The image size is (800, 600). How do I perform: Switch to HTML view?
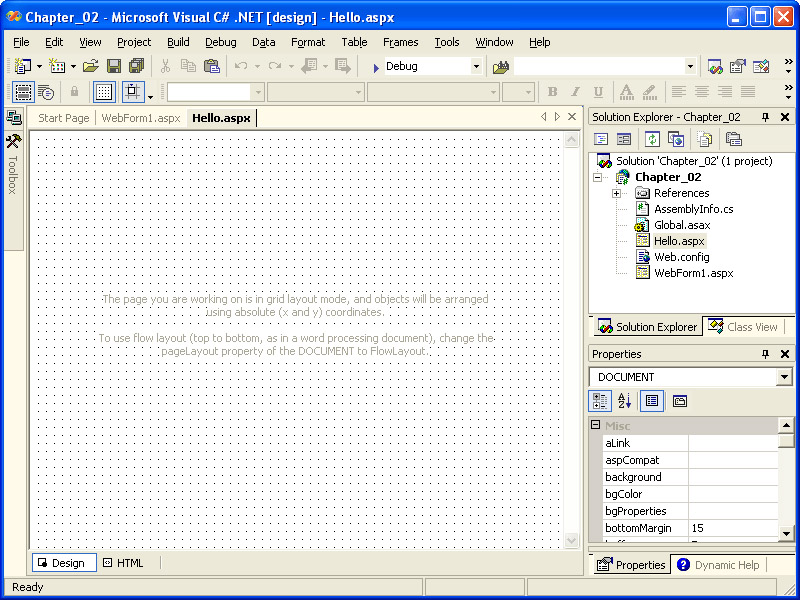123,563
